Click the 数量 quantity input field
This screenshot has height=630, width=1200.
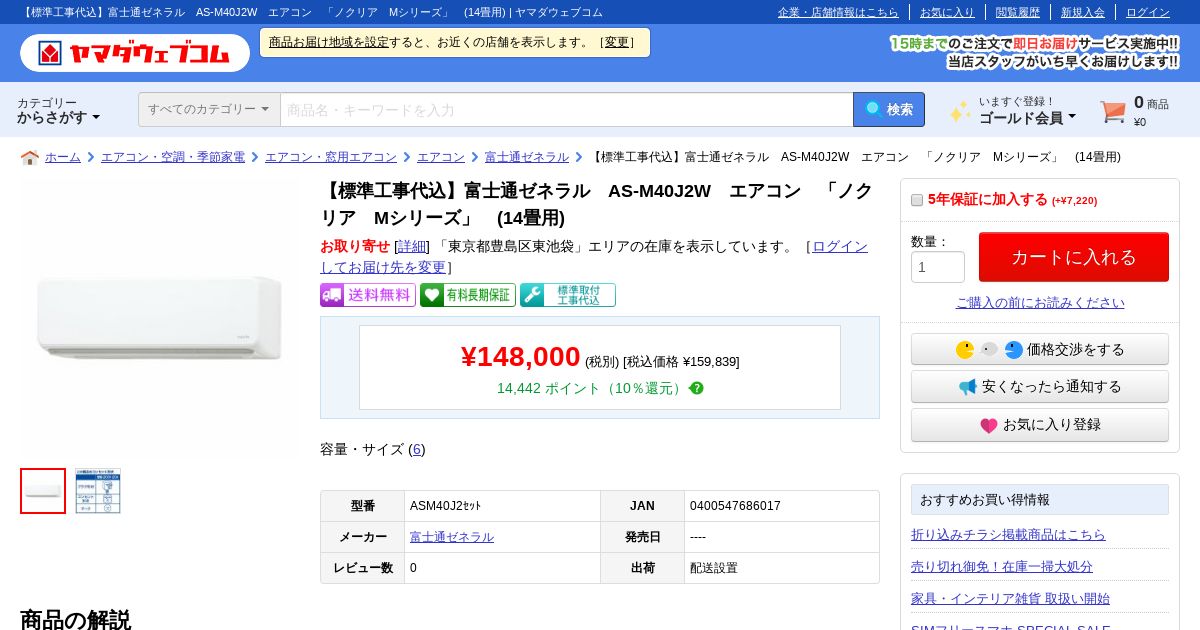938,267
